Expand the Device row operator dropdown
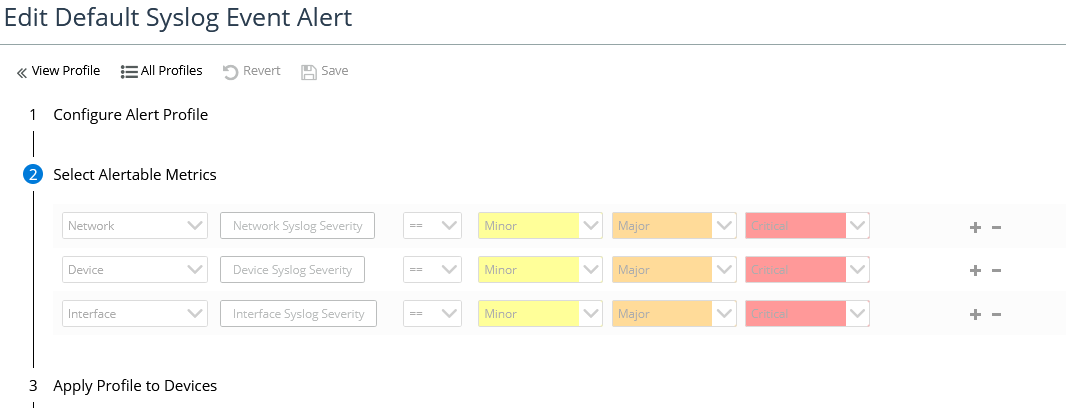Screen dimensions: 1066x408 click(x=432, y=270)
